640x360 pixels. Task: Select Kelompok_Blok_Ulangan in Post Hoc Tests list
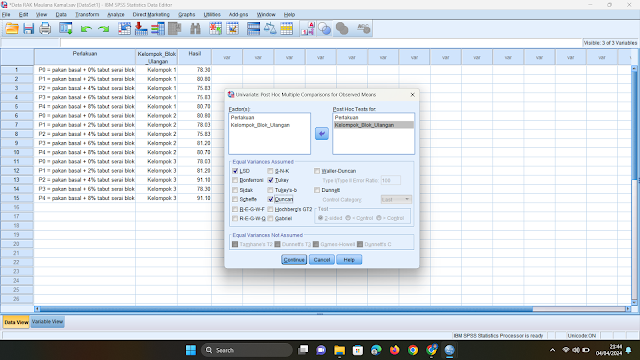click(373, 125)
